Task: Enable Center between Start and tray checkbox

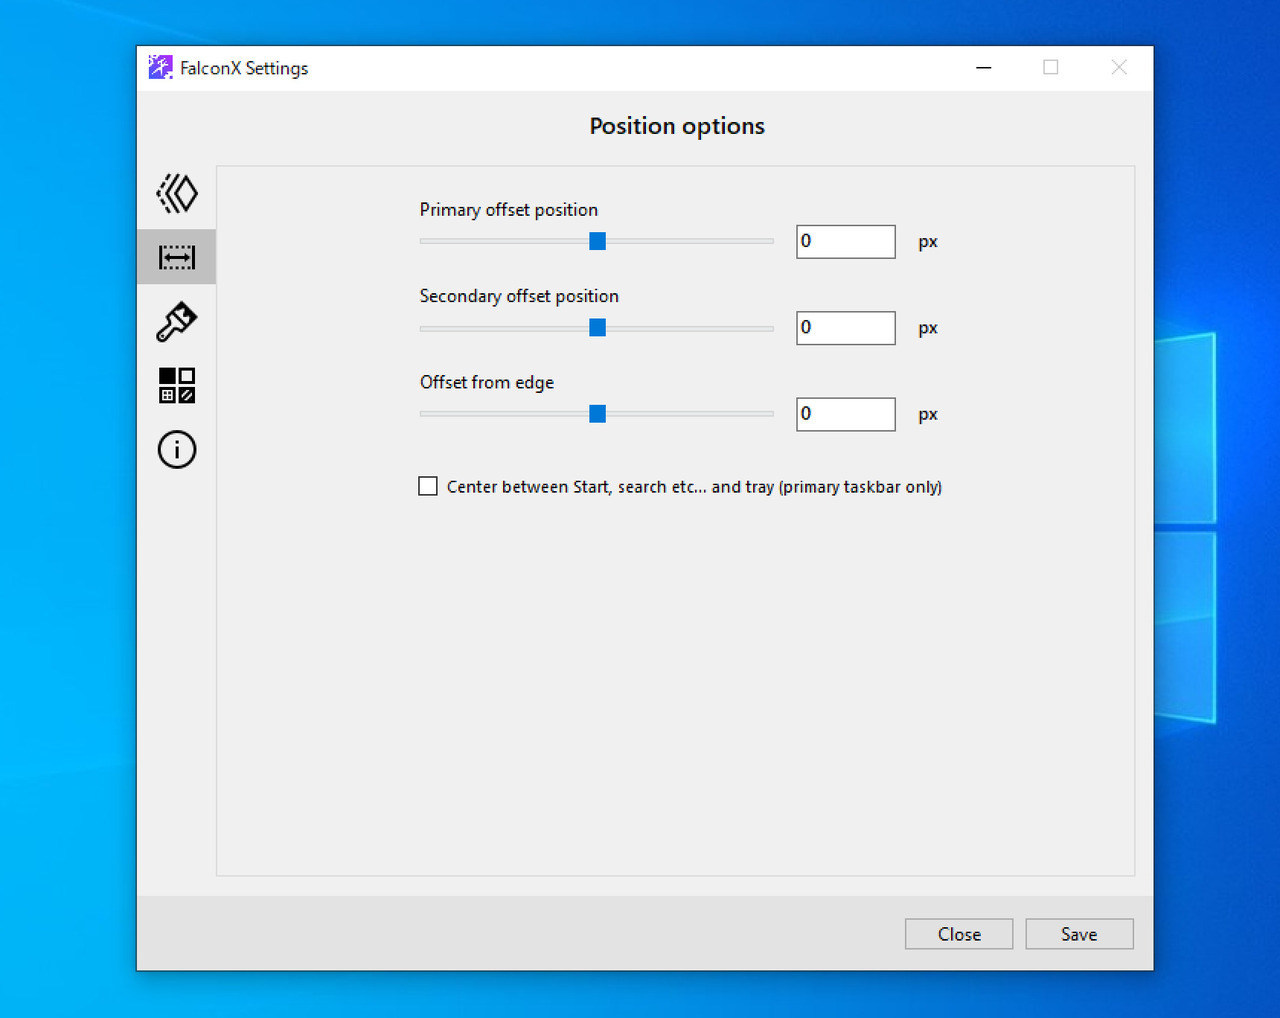Action: 428,487
